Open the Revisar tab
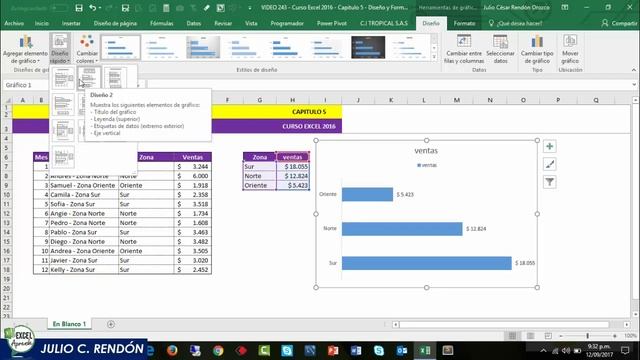This screenshot has width=640, height=360. (223, 23)
